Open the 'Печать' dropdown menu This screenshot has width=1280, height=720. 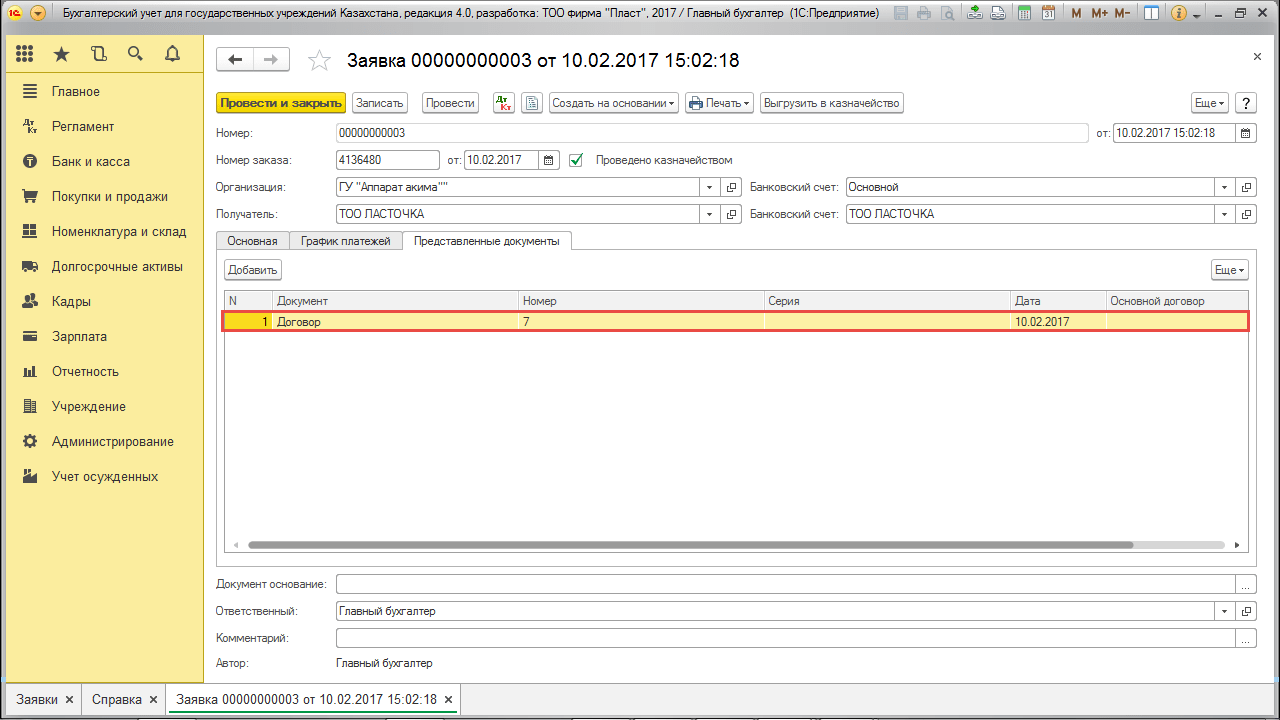coord(718,103)
